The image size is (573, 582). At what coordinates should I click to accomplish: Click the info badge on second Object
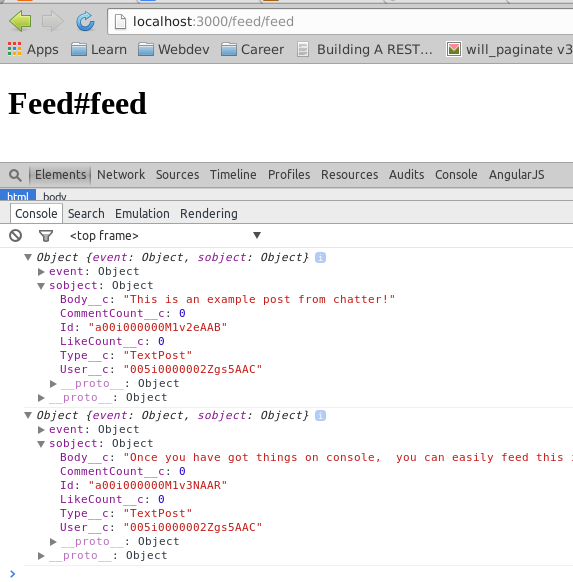coord(320,415)
